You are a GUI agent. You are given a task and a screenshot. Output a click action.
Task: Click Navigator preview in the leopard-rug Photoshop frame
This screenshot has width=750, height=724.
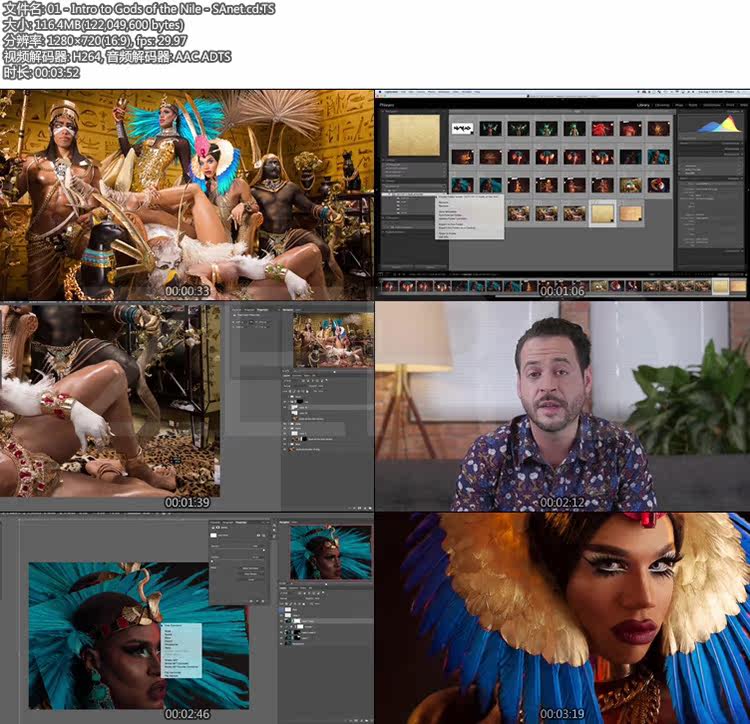click(x=333, y=340)
